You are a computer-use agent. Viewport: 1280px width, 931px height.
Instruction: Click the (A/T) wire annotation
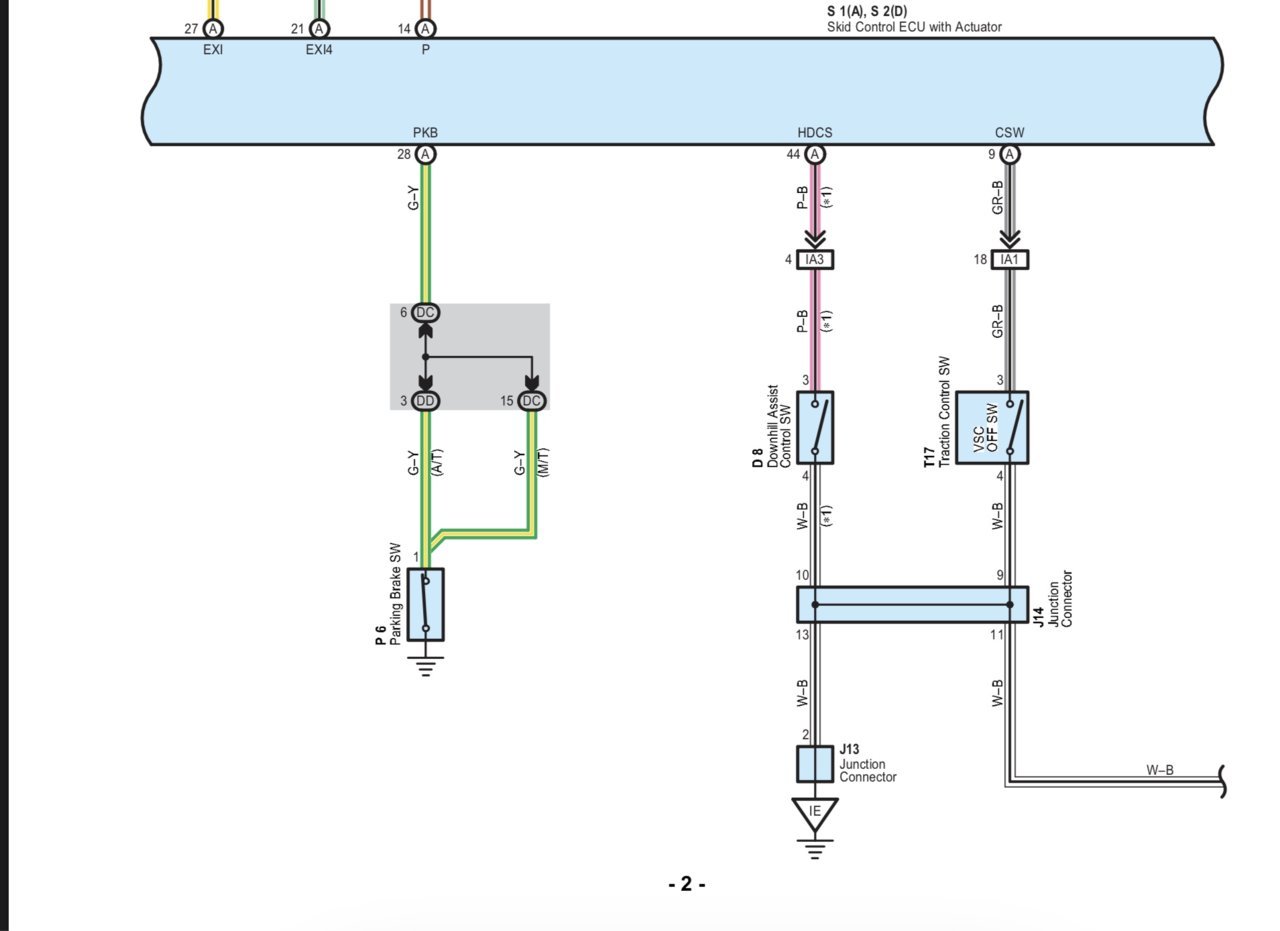[437, 461]
